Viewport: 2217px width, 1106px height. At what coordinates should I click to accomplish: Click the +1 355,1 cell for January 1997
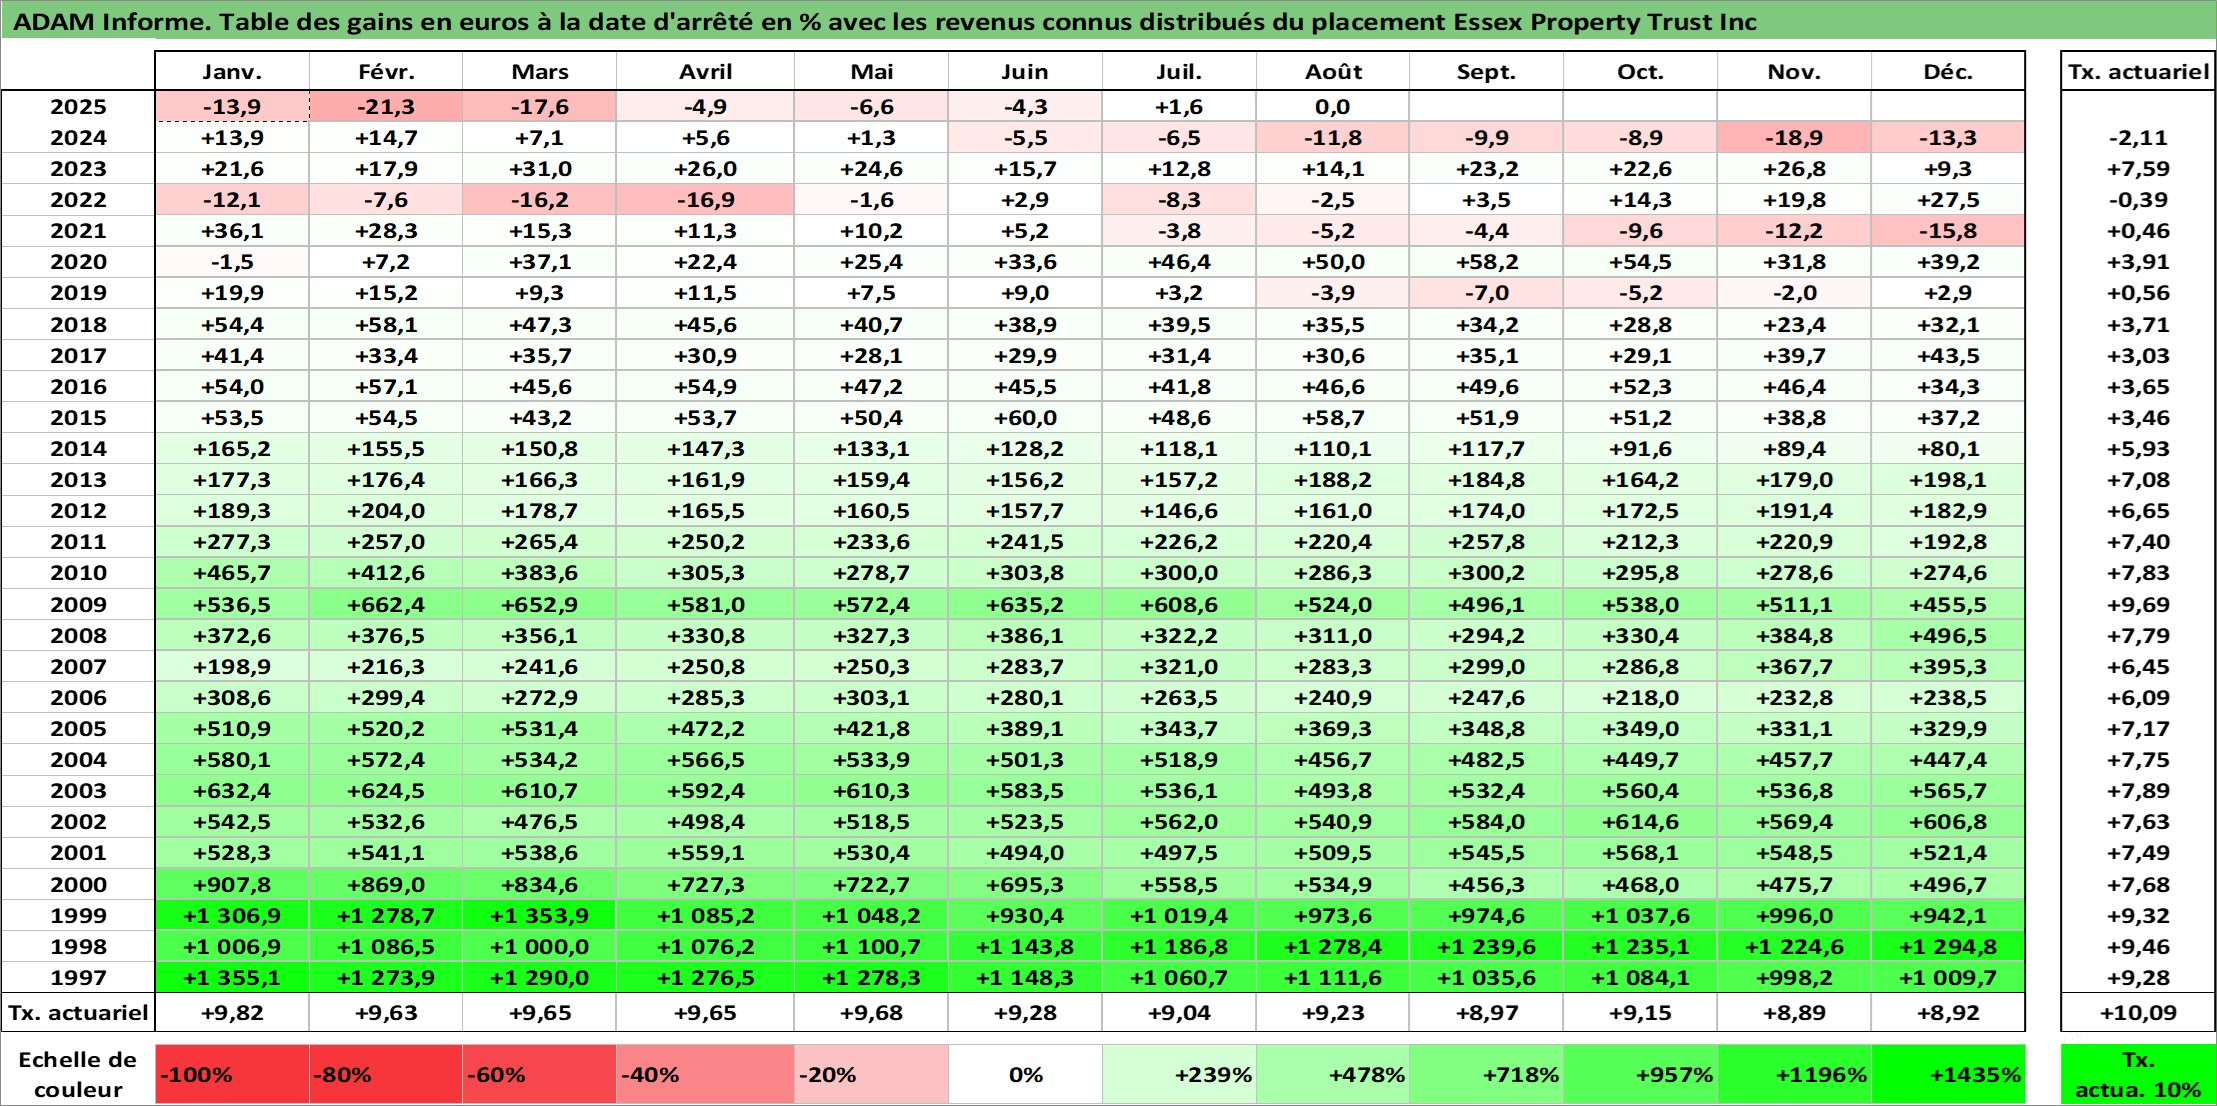[x=232, y=977]
